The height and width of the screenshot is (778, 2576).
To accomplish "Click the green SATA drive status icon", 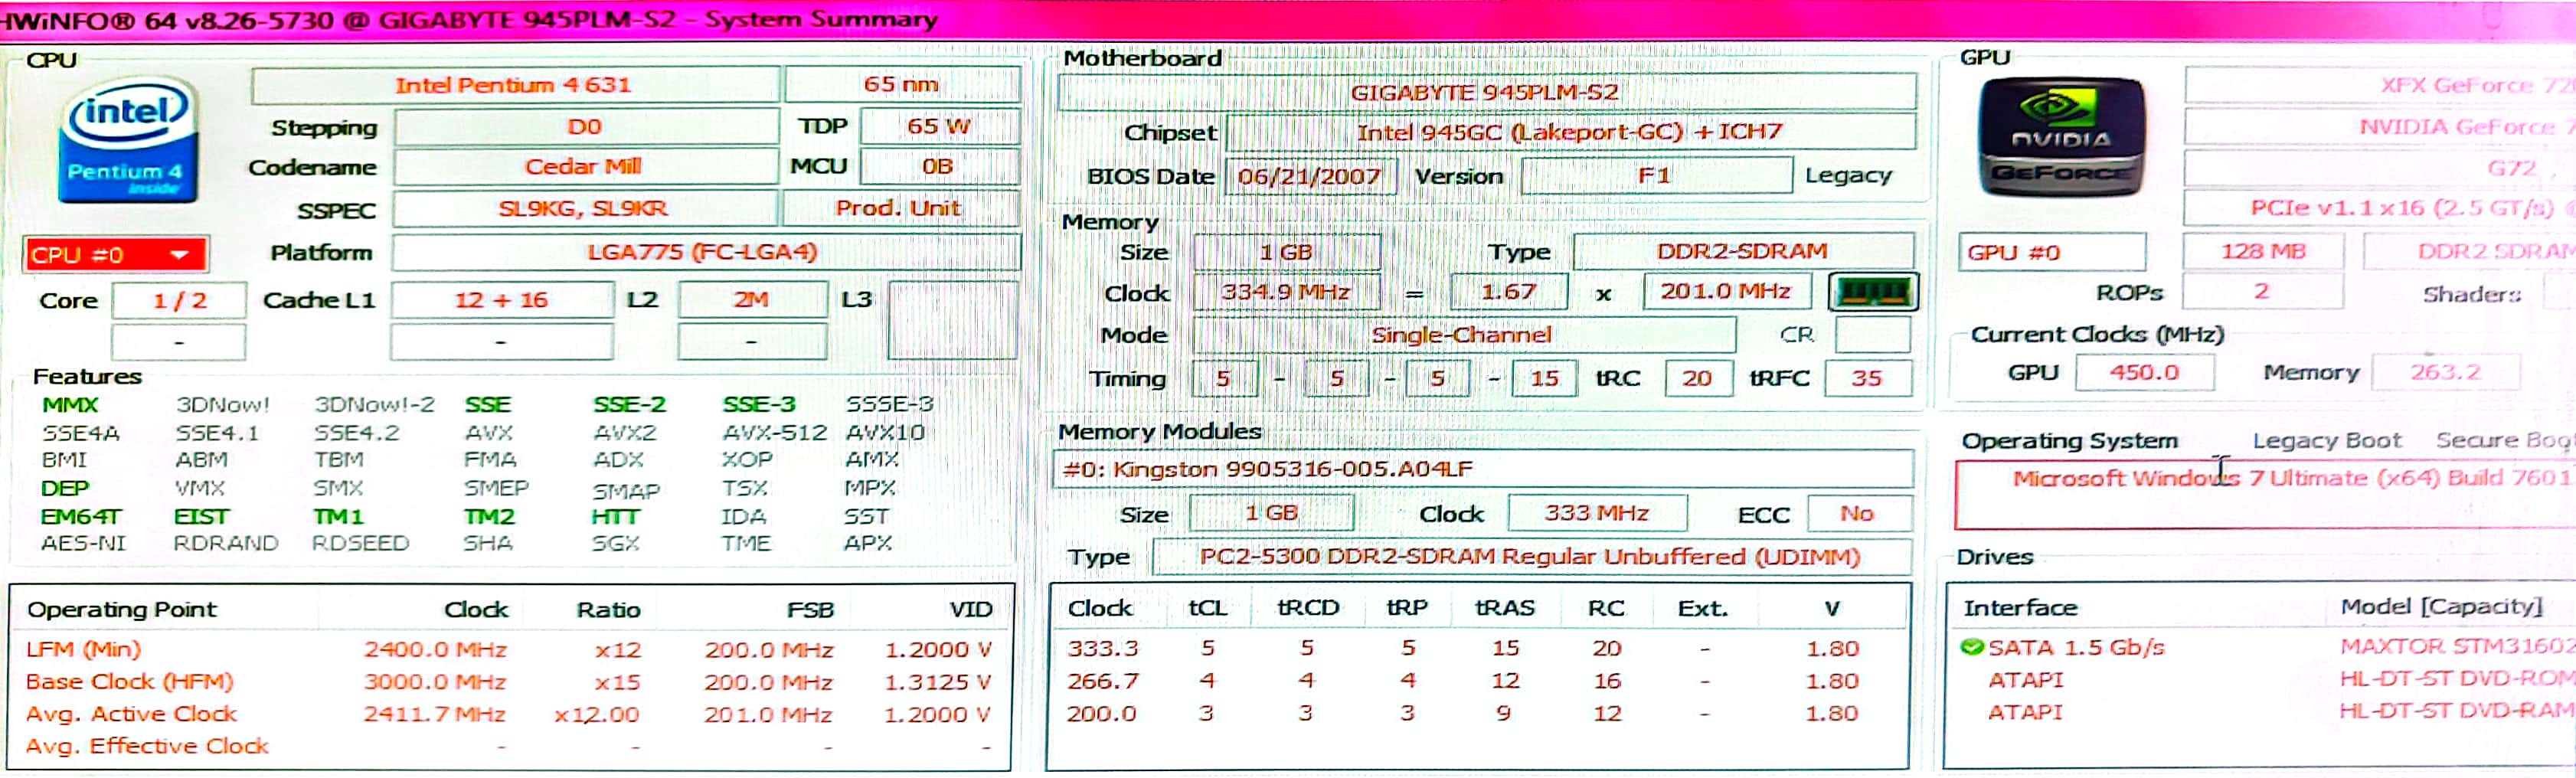I will coord(1972,647).
